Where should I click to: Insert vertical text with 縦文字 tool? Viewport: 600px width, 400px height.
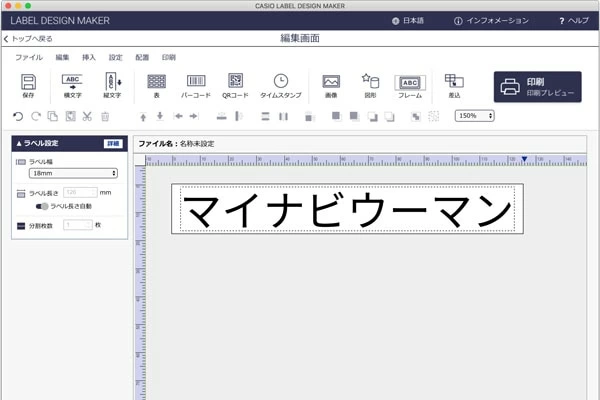113,85
